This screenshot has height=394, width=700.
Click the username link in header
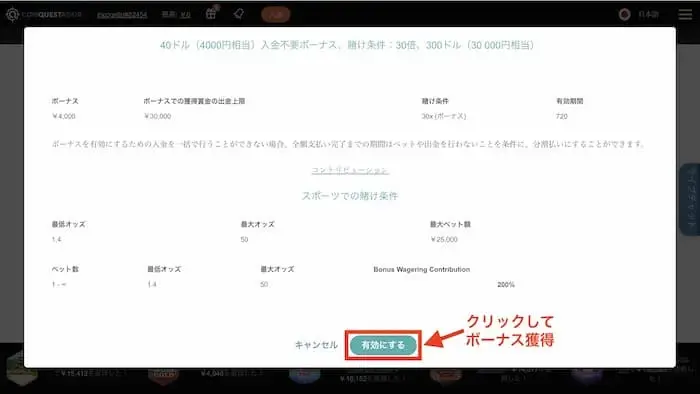tap(122, 15)
